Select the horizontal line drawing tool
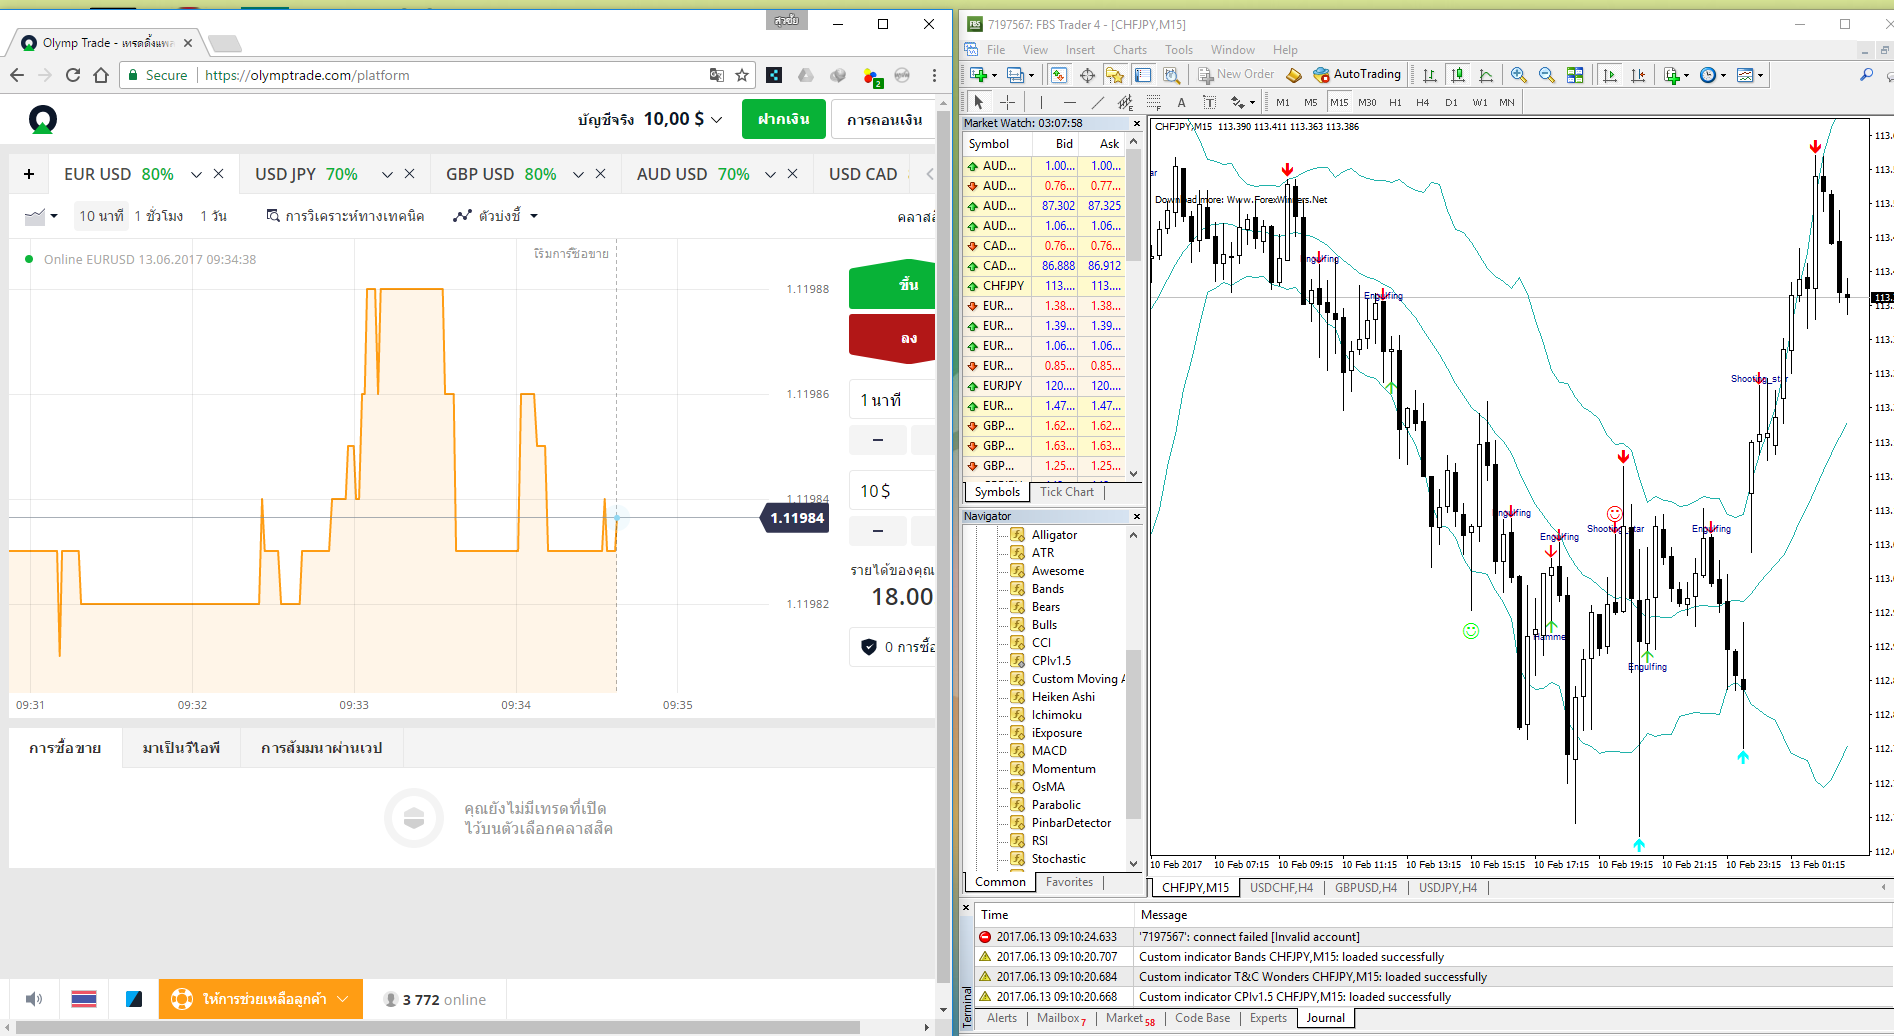1894x1036 pixels. tap(1069, 102)
